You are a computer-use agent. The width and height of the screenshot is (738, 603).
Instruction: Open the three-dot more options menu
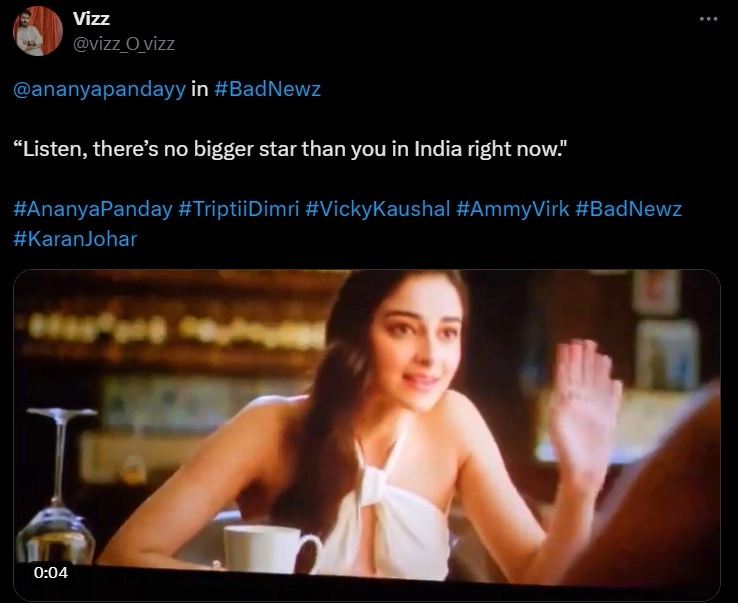(x=708, y=19)
